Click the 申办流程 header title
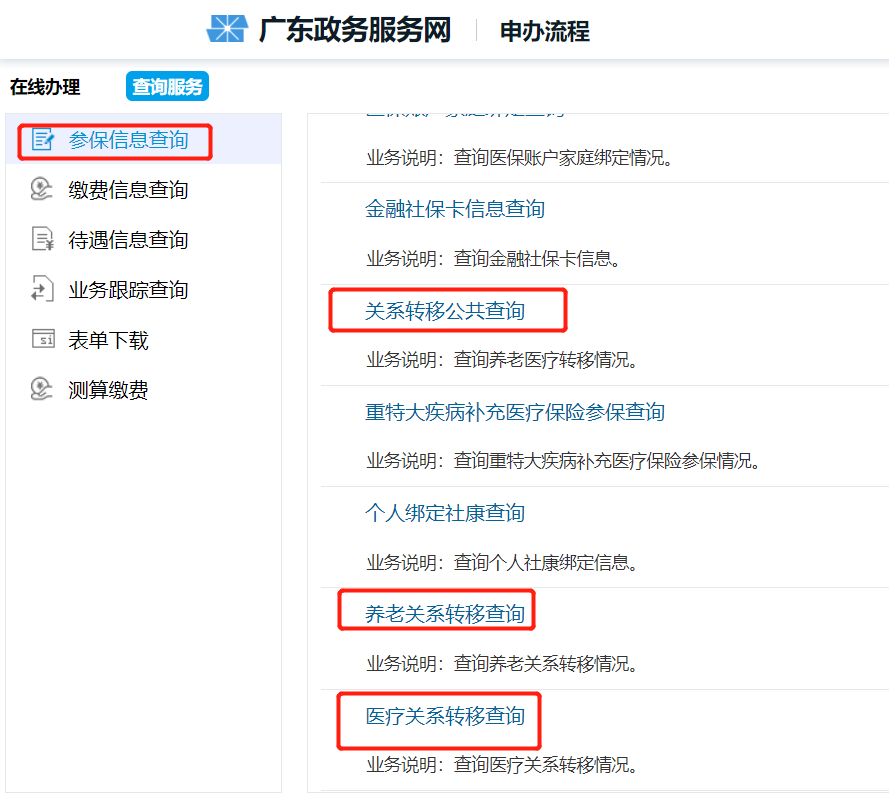 click(x=545, y=31)
